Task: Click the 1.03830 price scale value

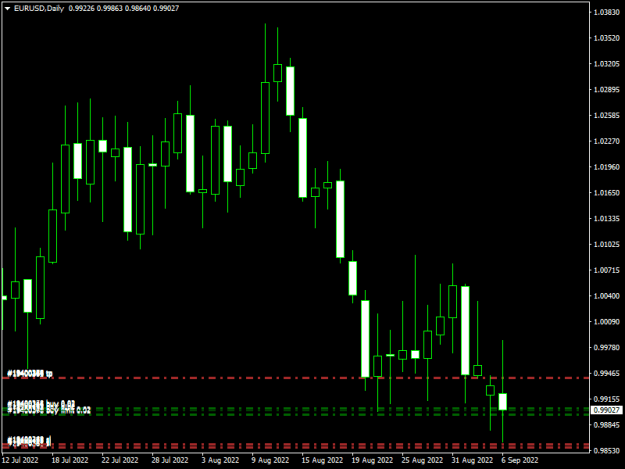Action: tap(607, 12)
